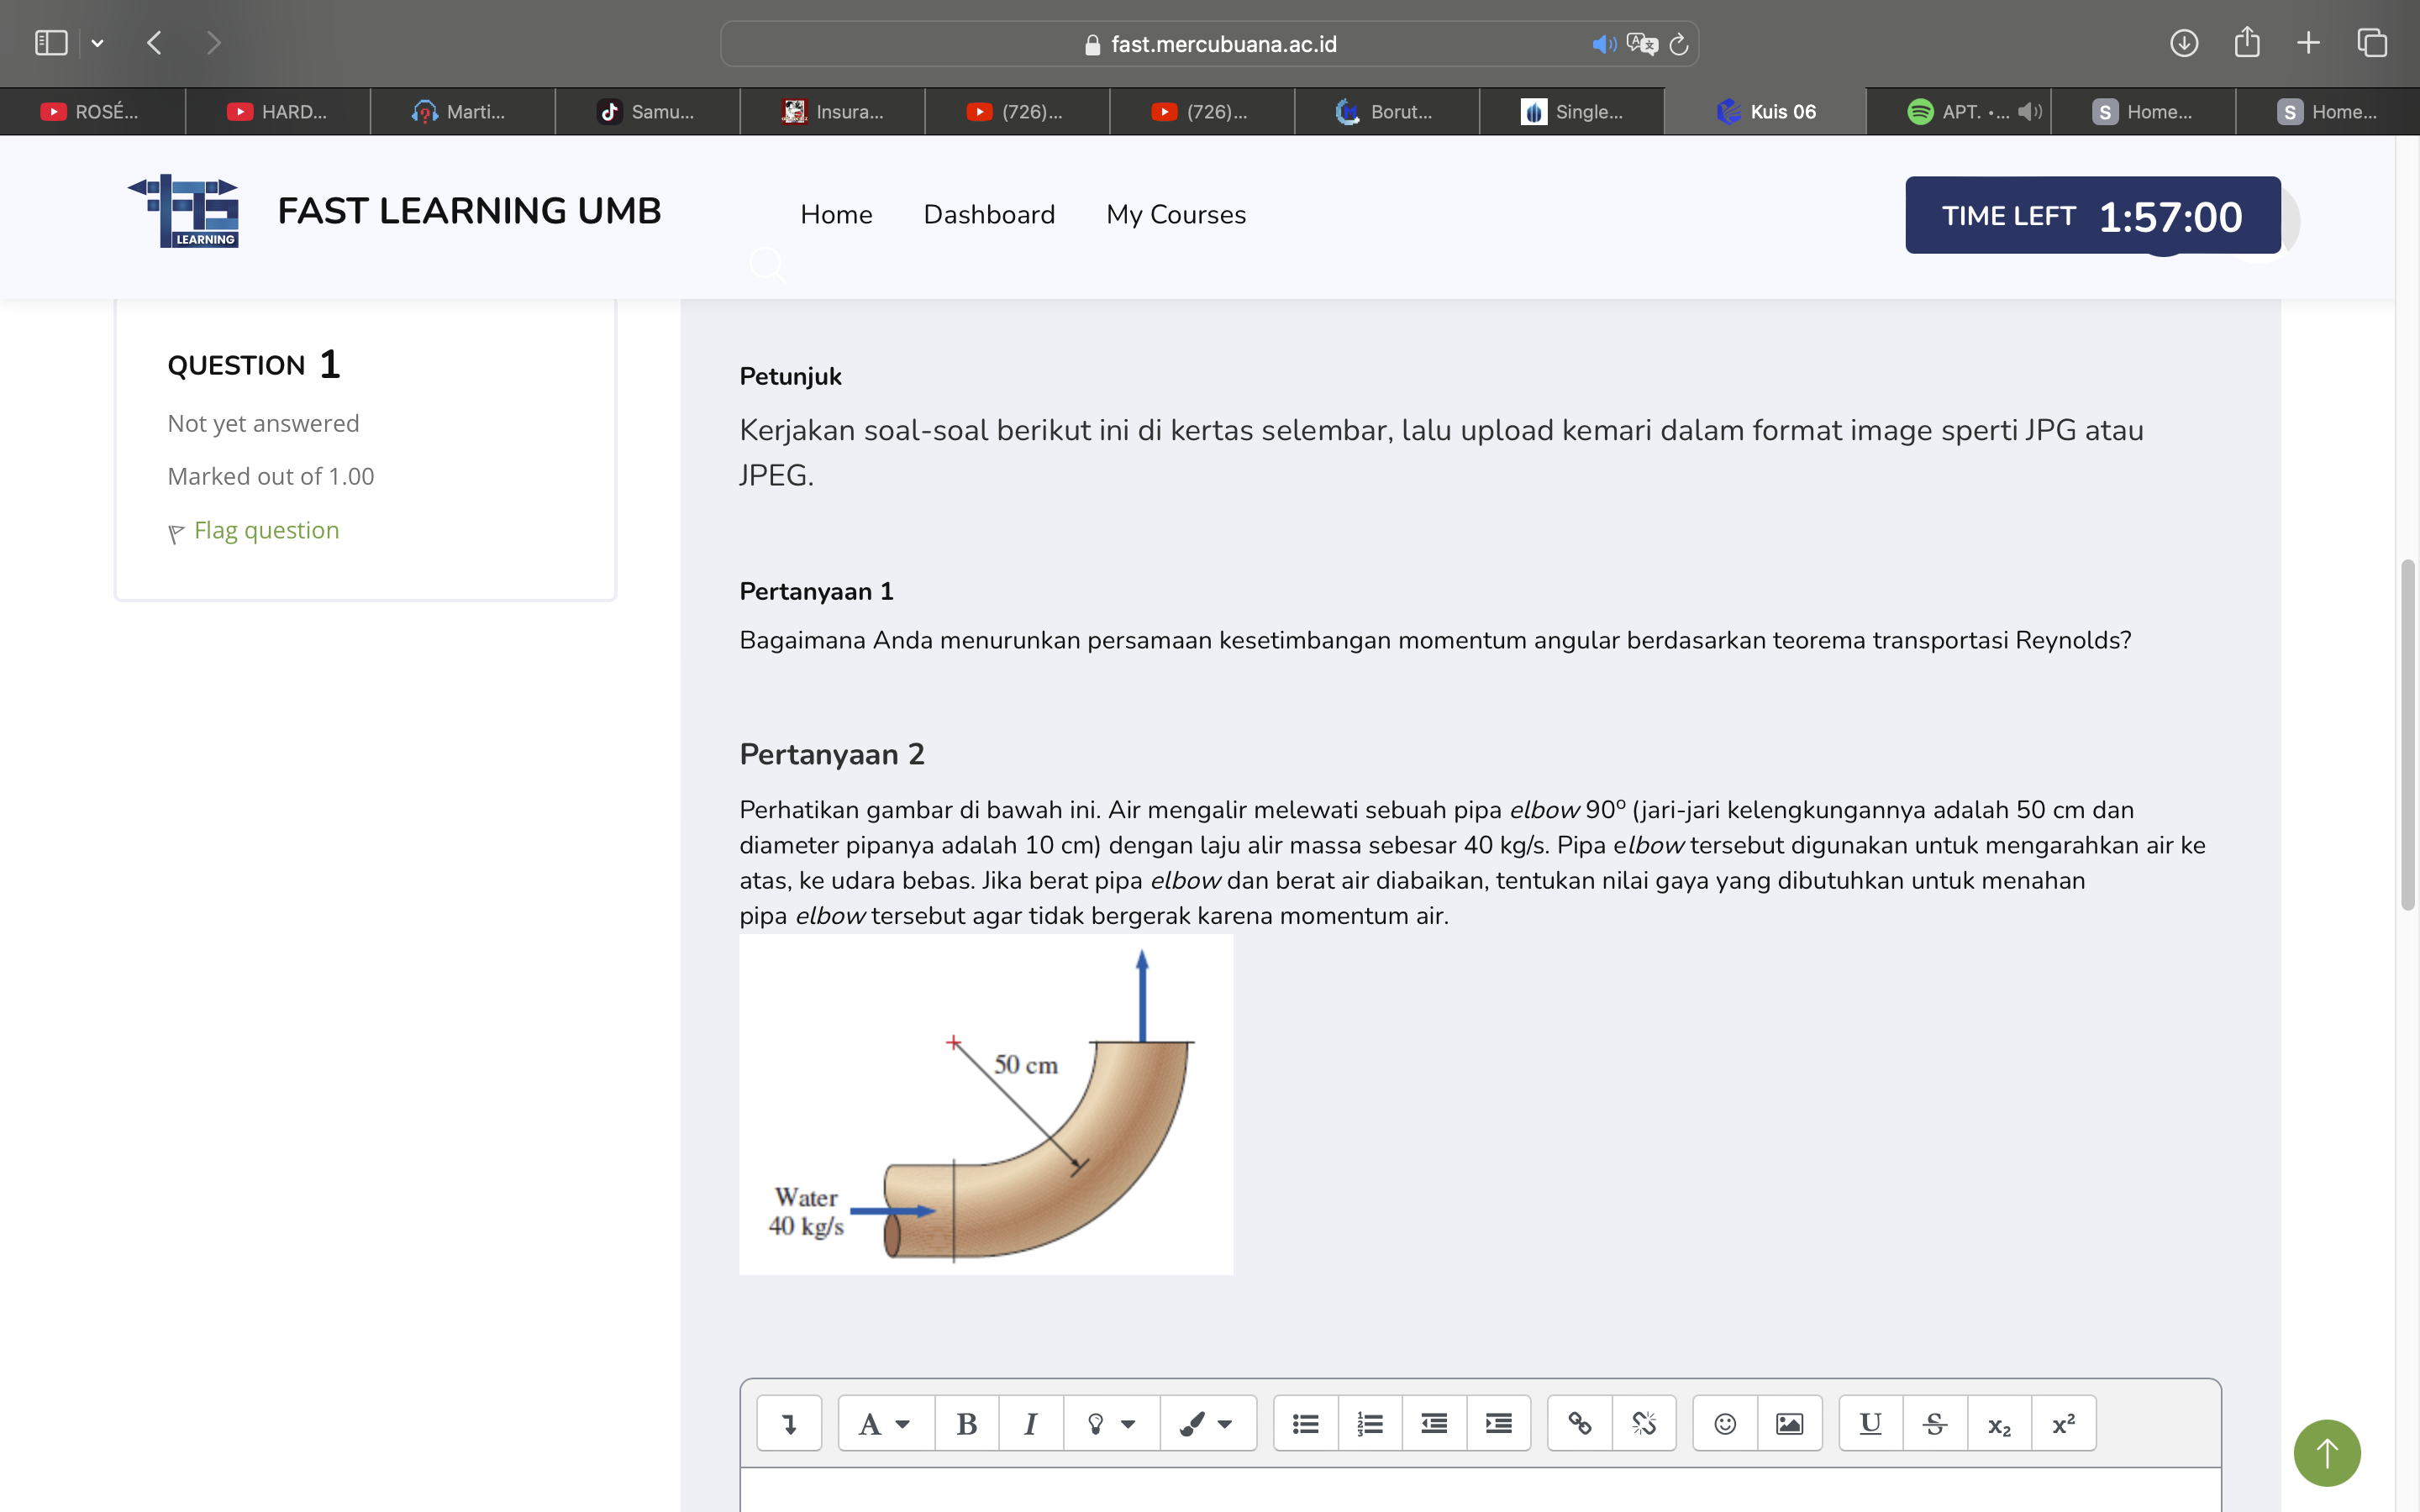The image size is (2420, 1512).
Task: Click the Italic formatting icon
Action: [1029, 1425]
